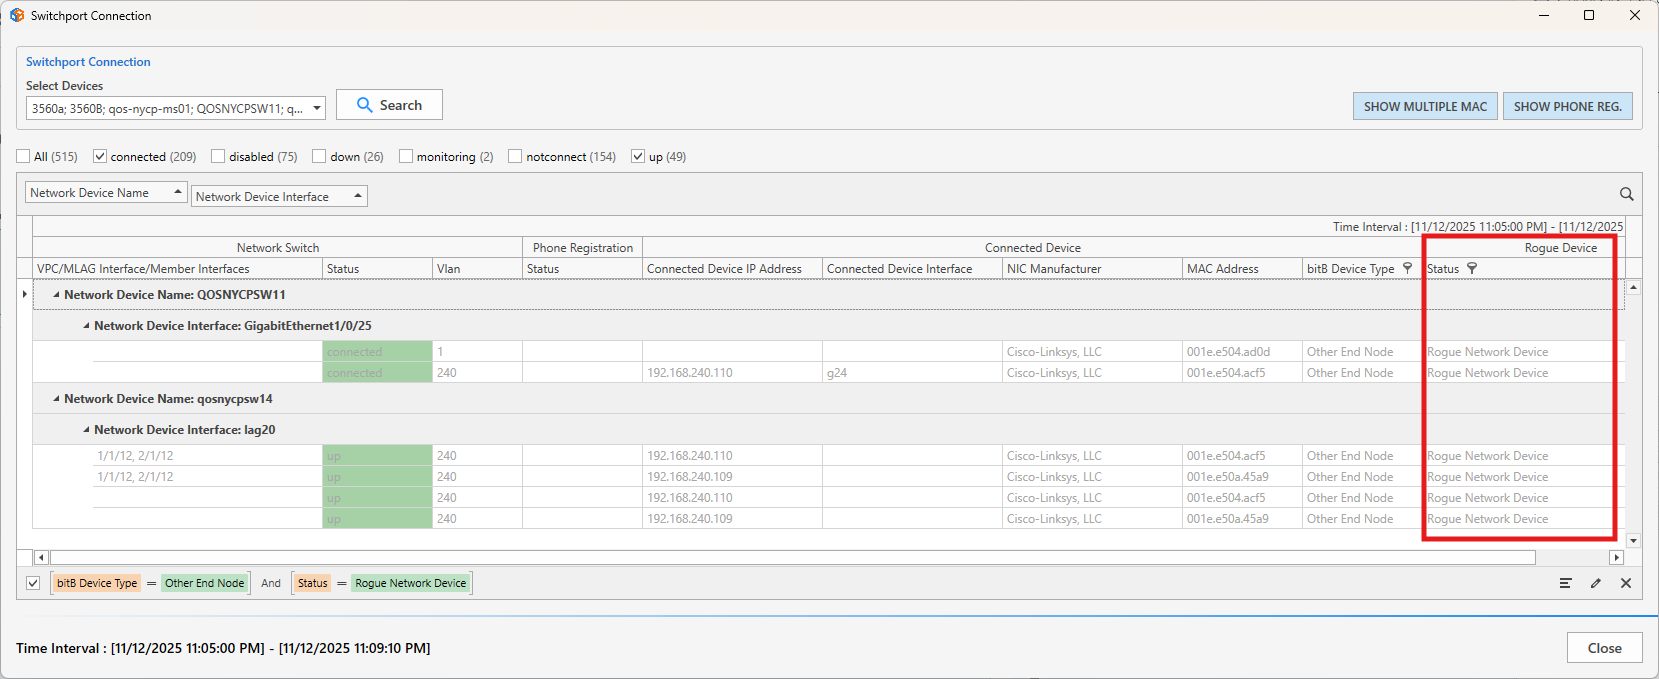The width and height of the screenshot is (1659, 679).
Task: Collapse the QOSNYCPSW11 device group
Action: (56, 294)
